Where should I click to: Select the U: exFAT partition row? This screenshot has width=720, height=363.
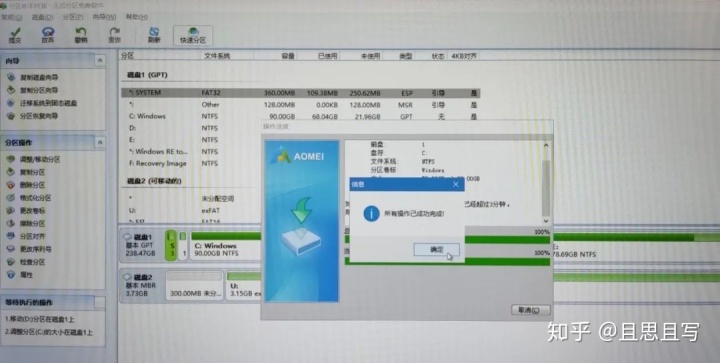click(x=191, y=211)
